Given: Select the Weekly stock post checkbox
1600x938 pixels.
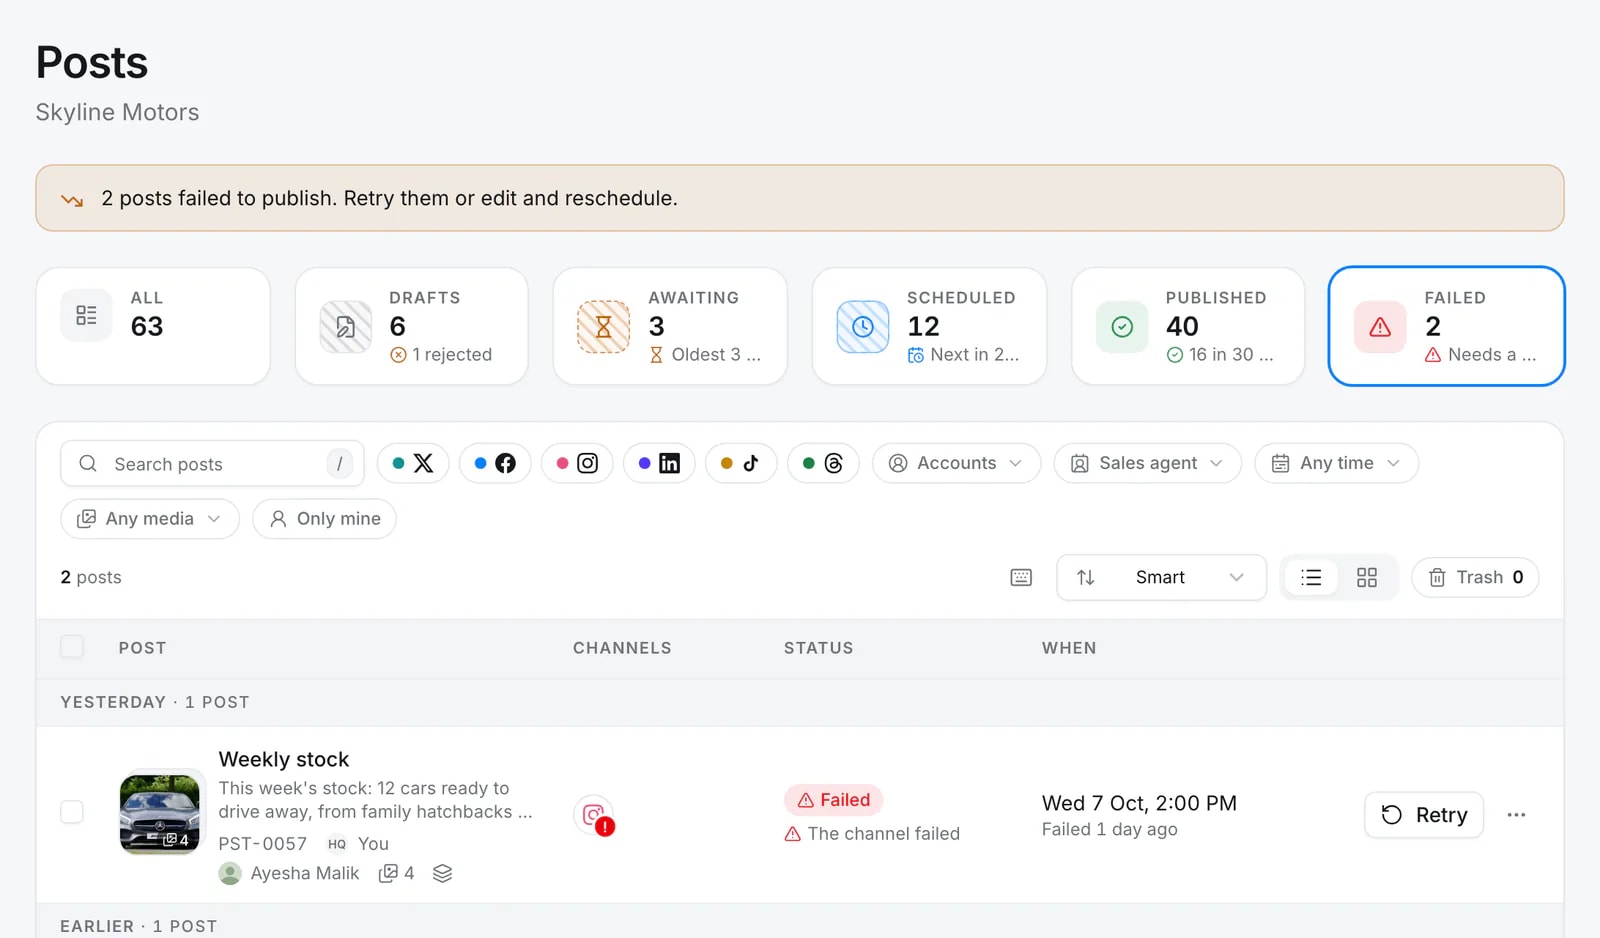Looking at the screenshot, I should click(x=72, y=812).
